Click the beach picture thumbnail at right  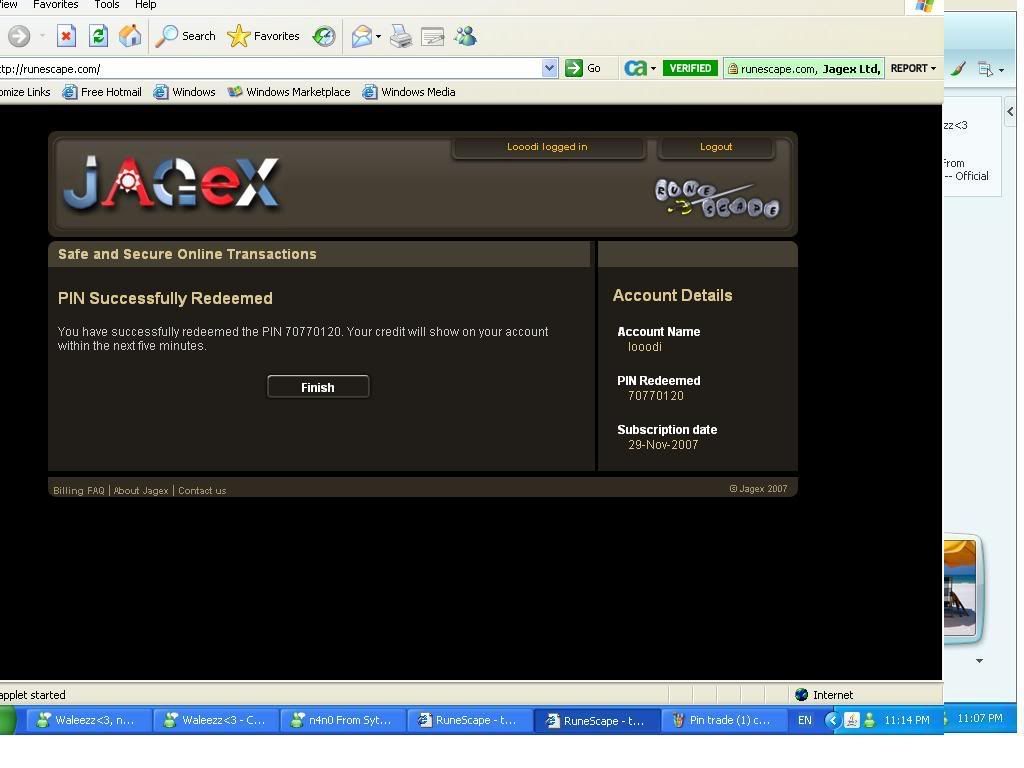[x=961, y=588]
